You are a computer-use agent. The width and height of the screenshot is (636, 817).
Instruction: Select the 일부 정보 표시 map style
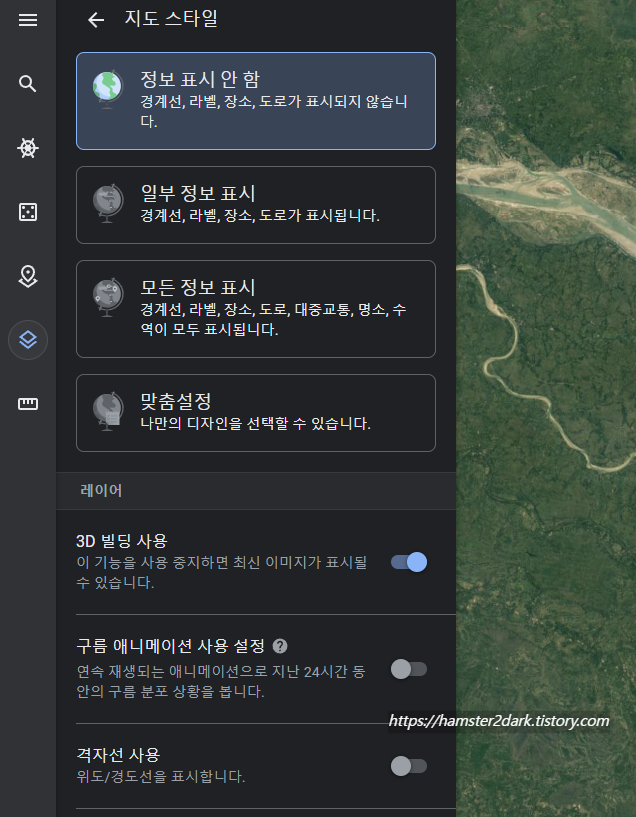[x=256, y=205]
